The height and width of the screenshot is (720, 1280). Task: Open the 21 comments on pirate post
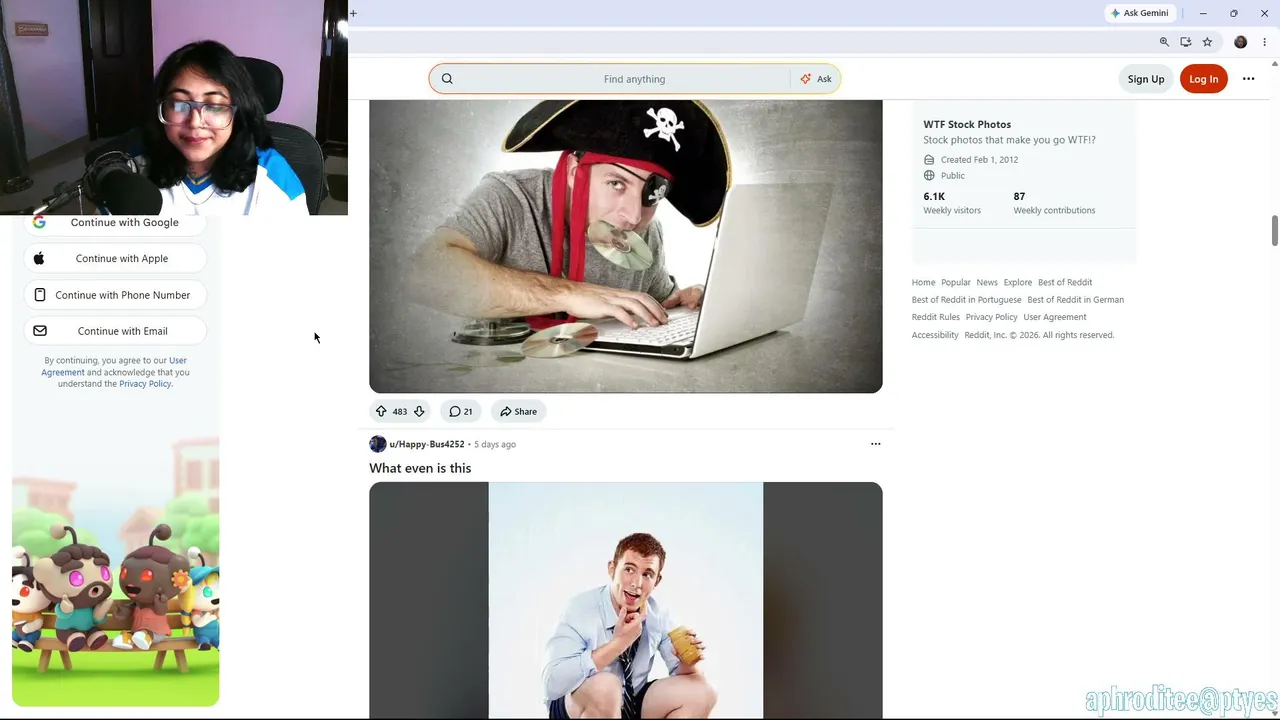point(460,411)
